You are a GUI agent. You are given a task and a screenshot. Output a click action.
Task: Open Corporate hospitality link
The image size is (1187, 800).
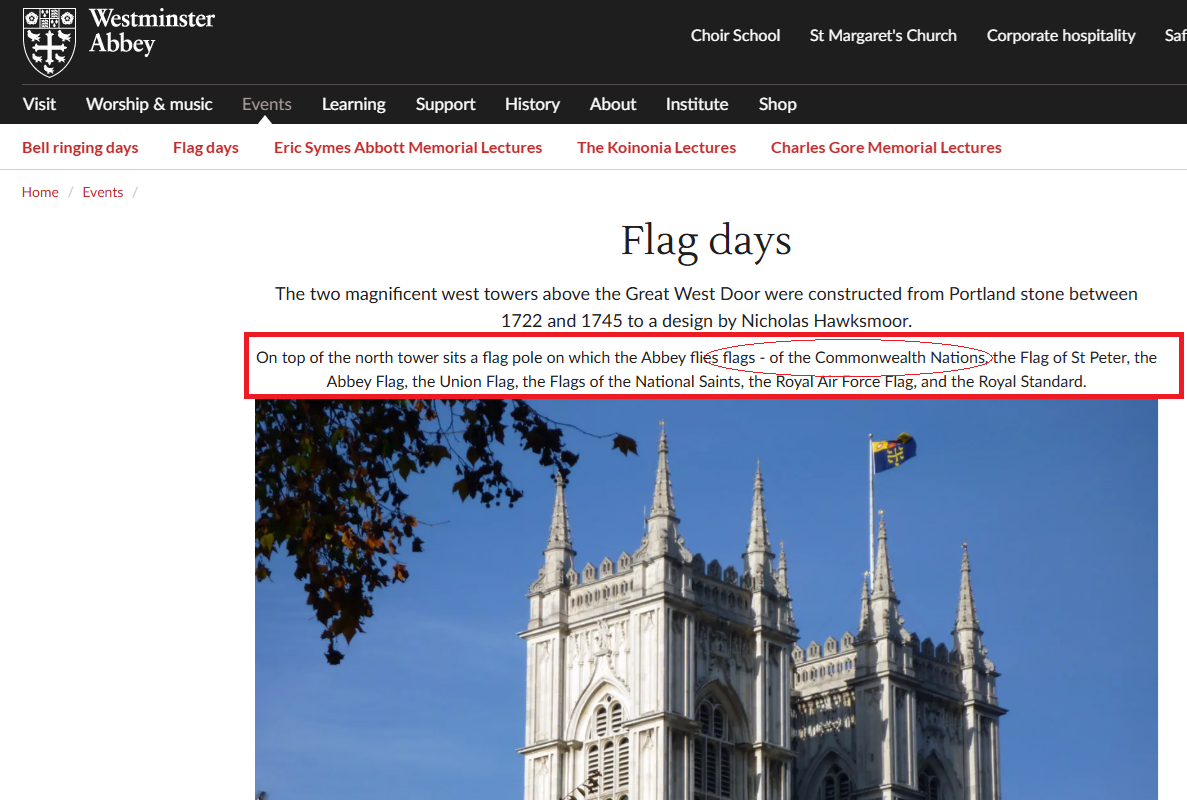[1061, 36]
